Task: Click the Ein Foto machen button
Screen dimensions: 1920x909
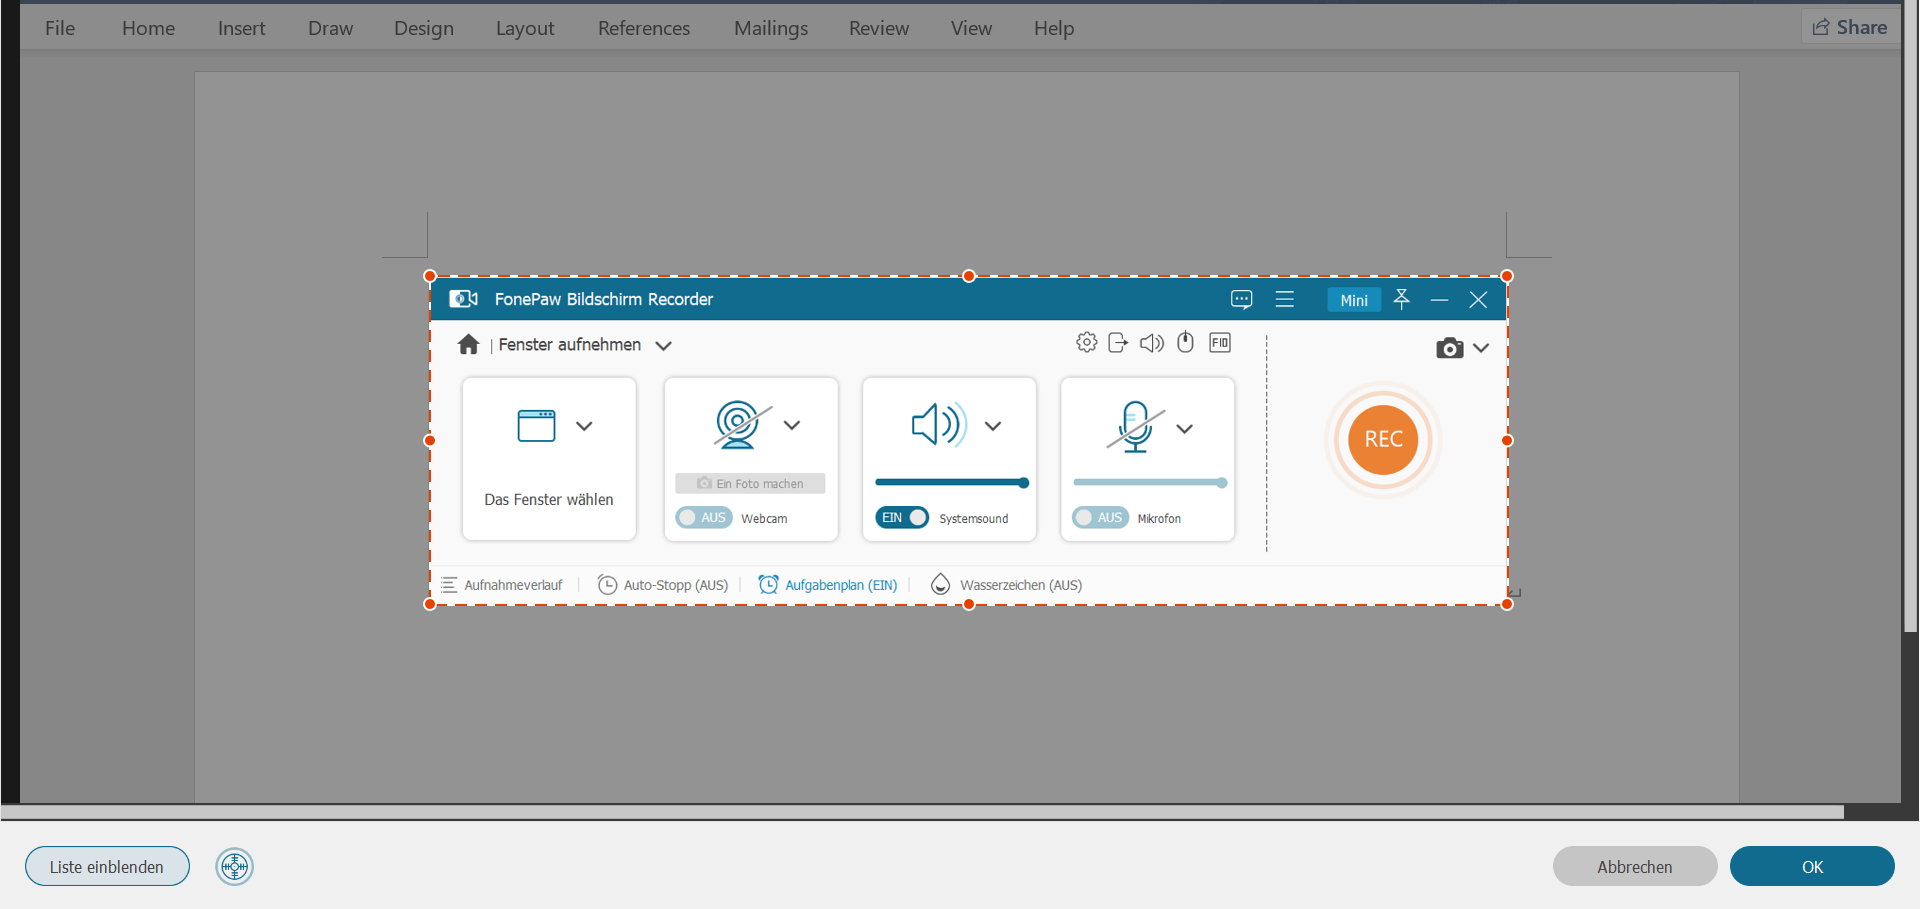Action: tap(750, 483)
